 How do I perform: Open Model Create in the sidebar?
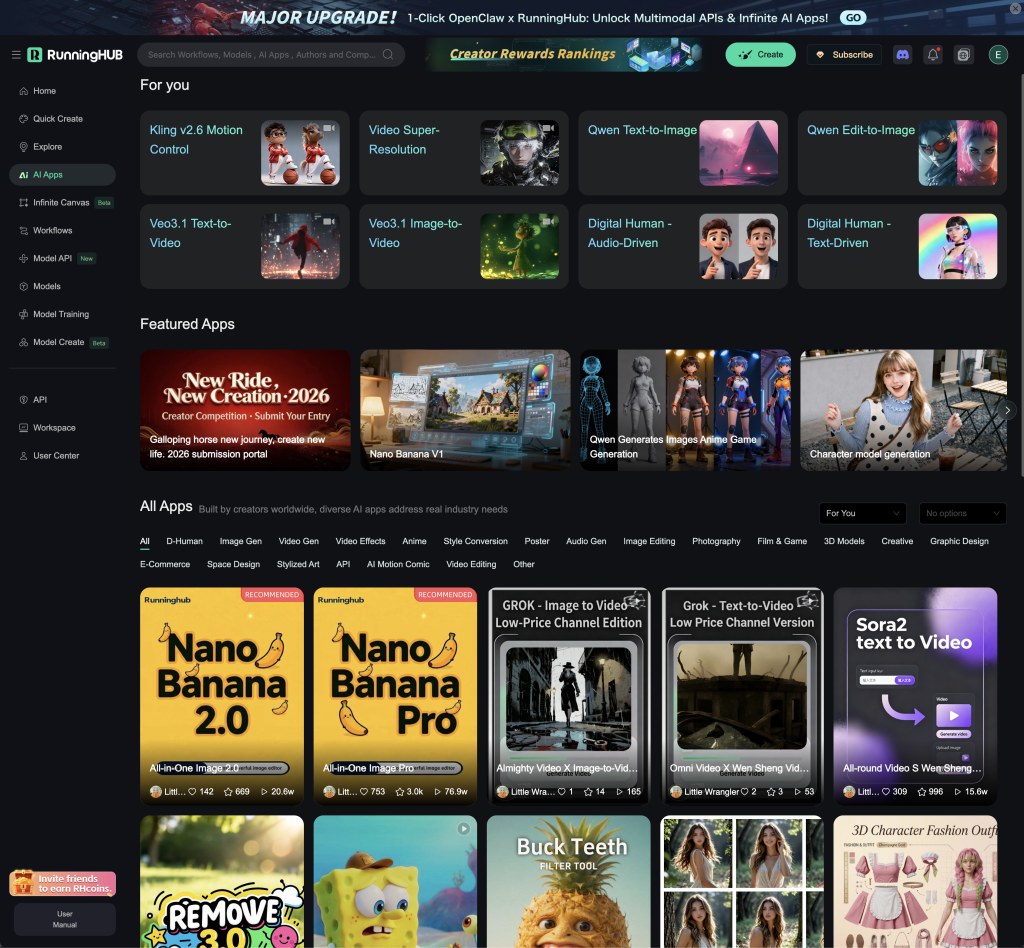point(62,342)
